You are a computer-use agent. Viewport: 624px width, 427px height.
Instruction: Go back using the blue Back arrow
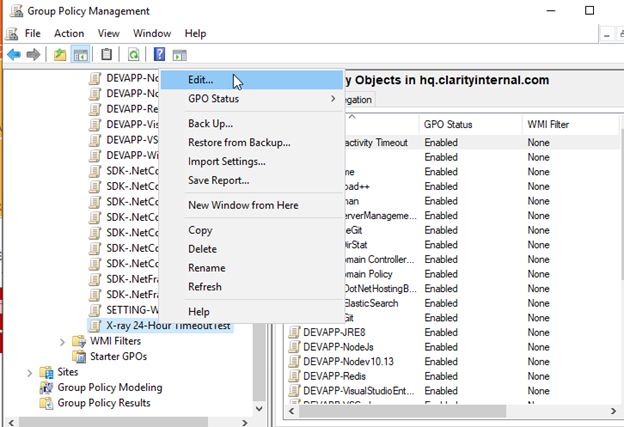[14, 55]
